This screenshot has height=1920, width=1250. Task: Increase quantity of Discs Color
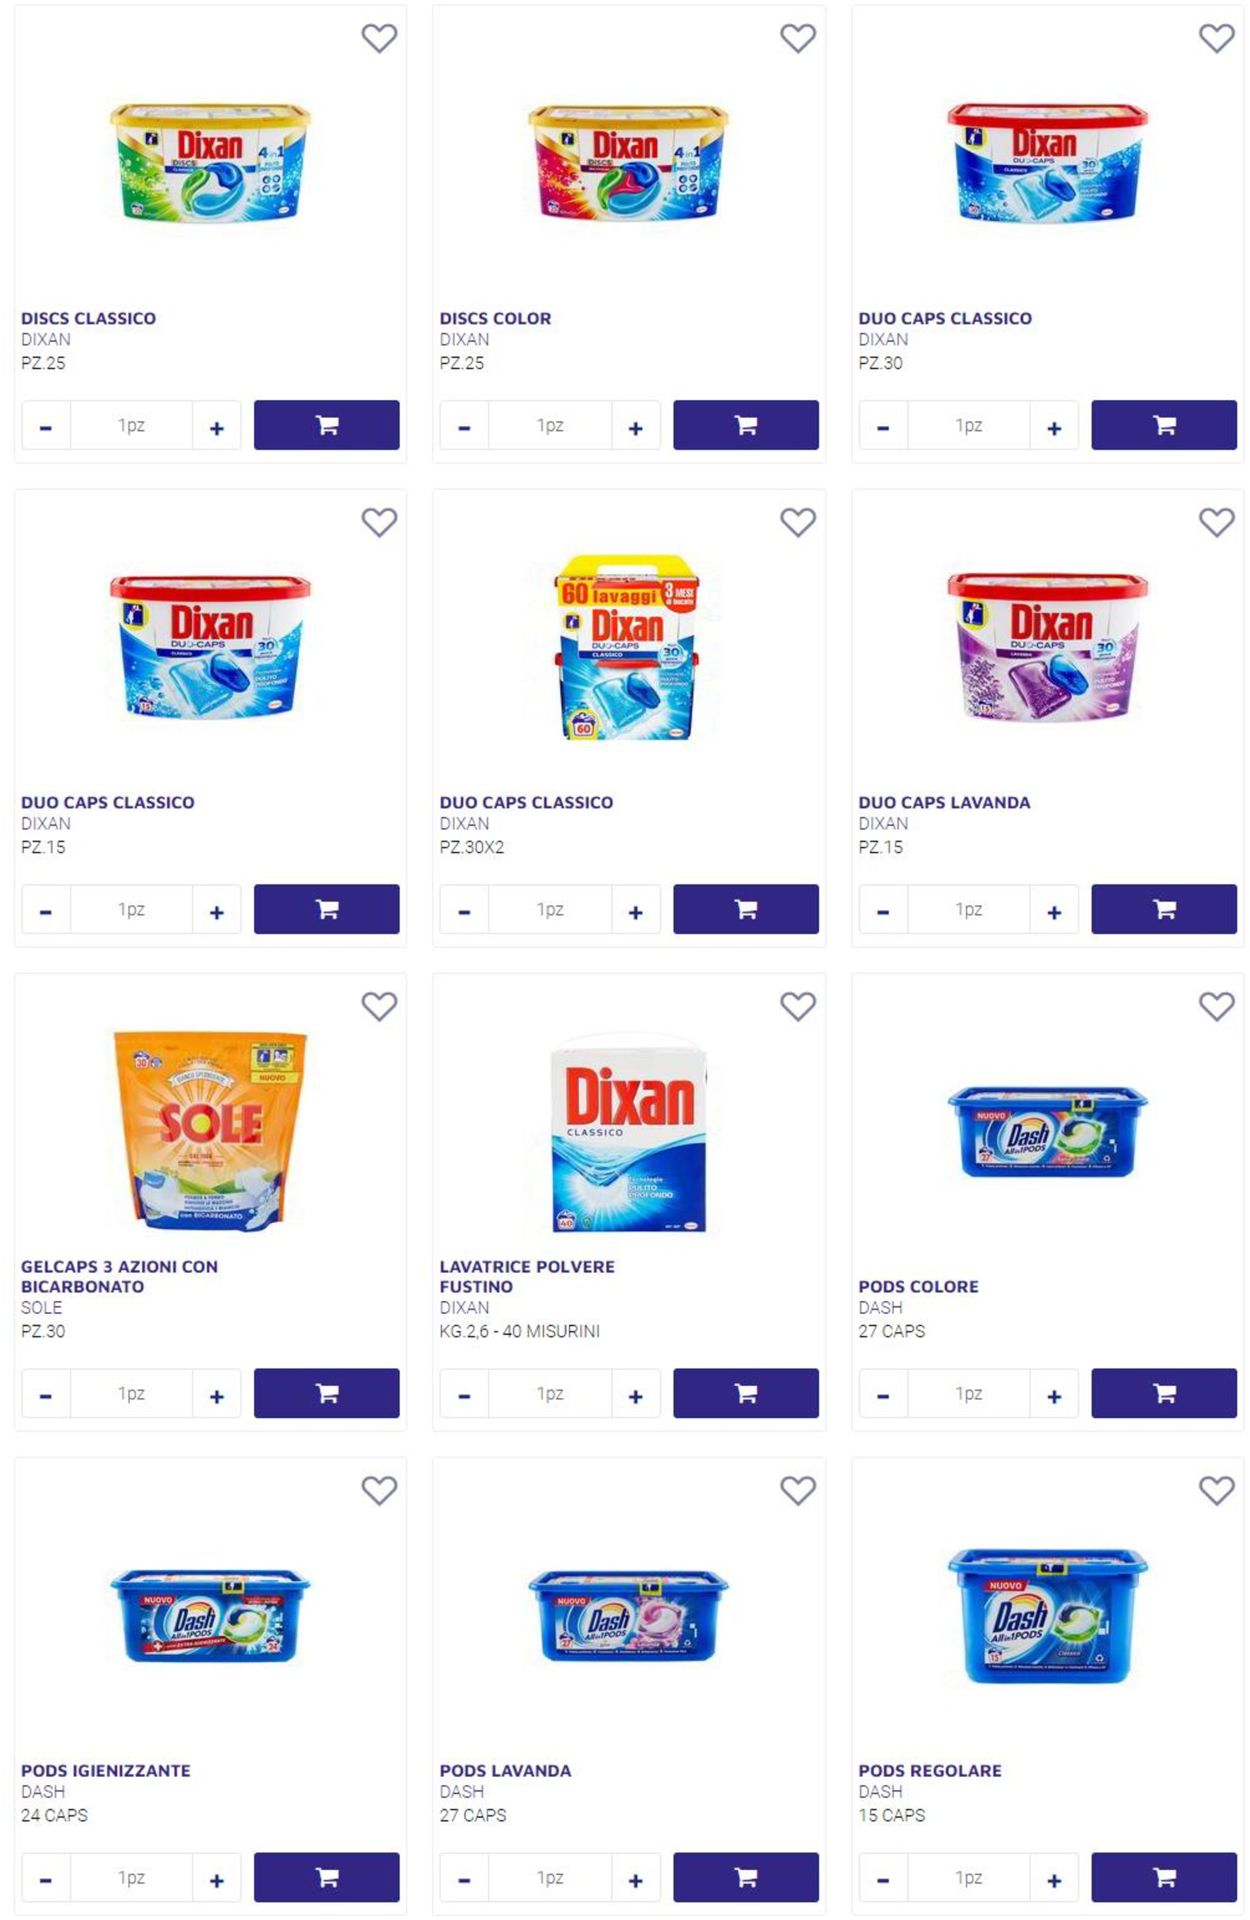[x=636, y=427]
